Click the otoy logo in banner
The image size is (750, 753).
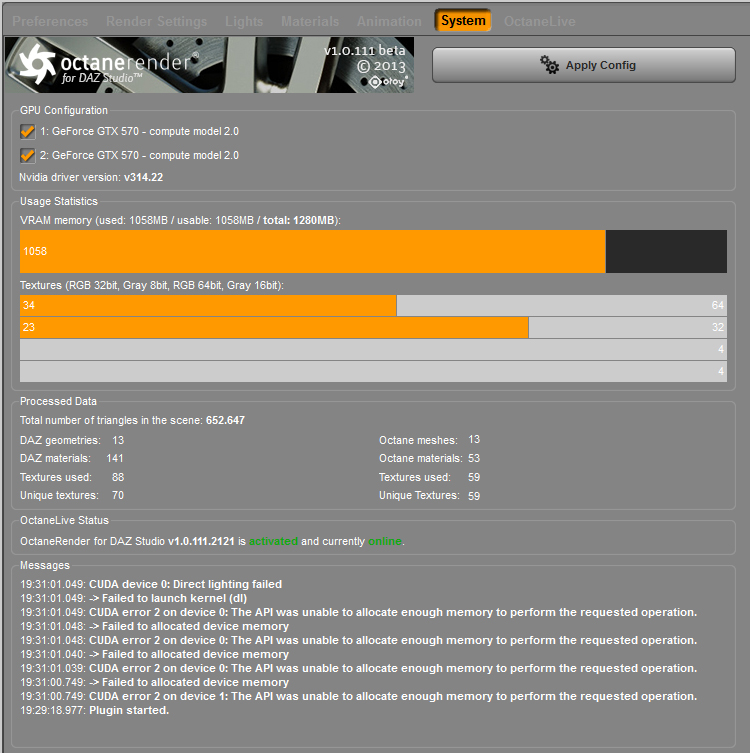click(389, 82)
